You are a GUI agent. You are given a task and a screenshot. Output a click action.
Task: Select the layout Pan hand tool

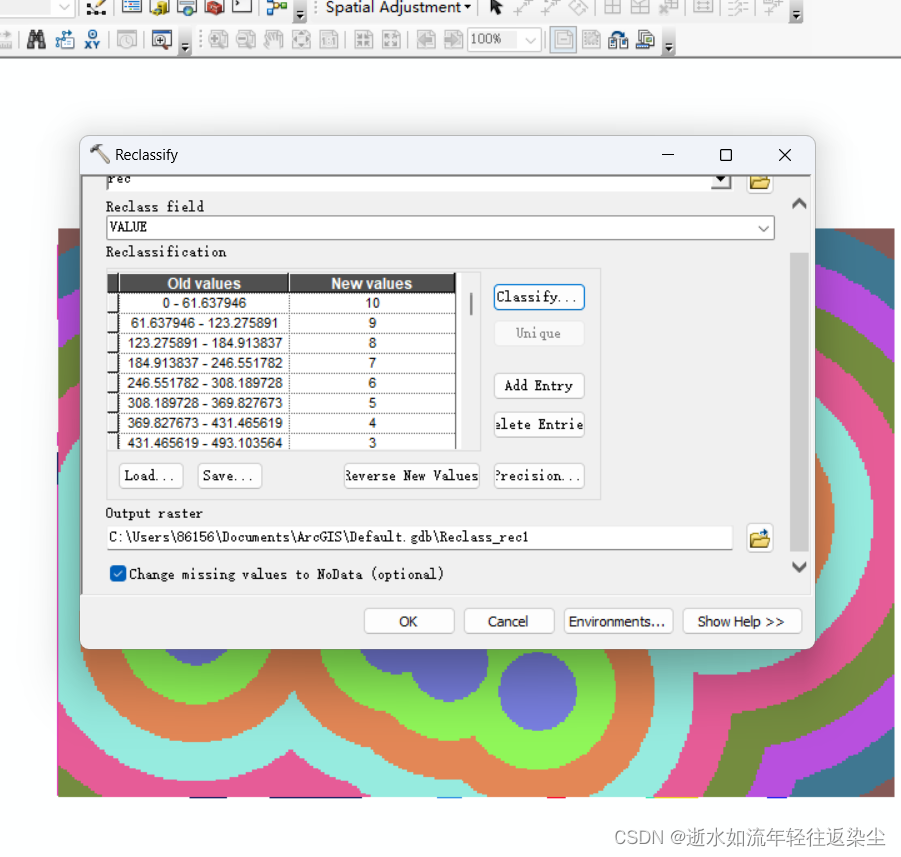(274, 40)
